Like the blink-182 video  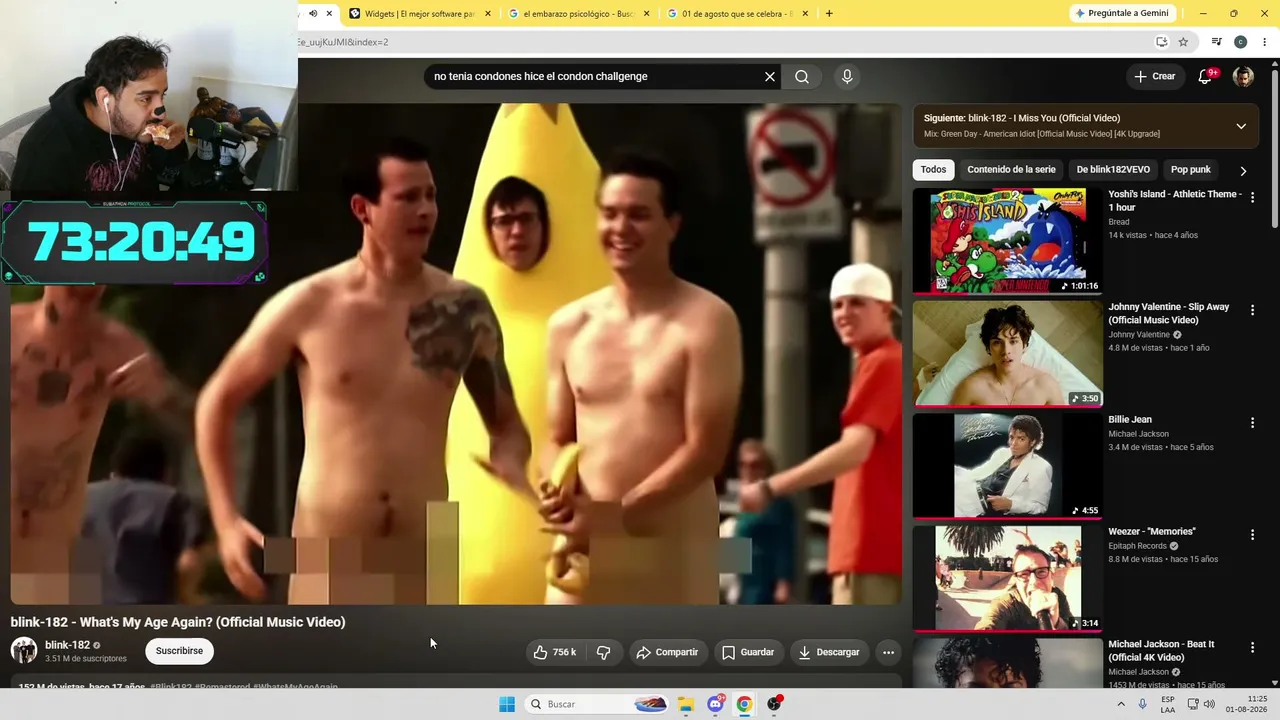pyautogui.click(x=556, y=652)
